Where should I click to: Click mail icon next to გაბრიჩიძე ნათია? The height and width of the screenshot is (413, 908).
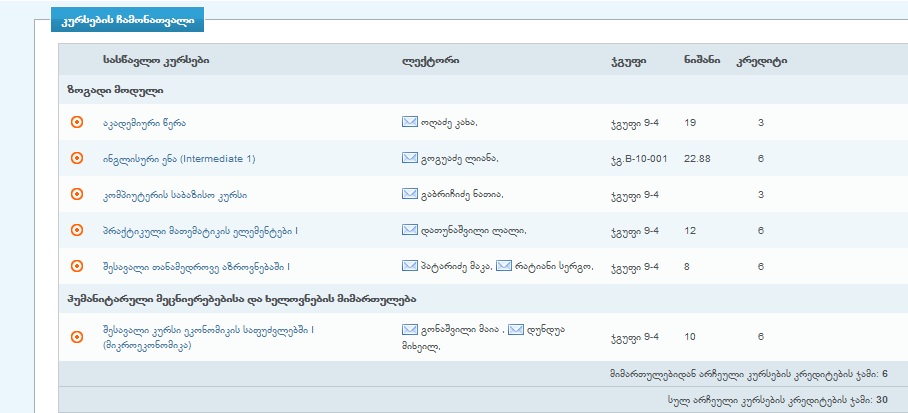409,193
